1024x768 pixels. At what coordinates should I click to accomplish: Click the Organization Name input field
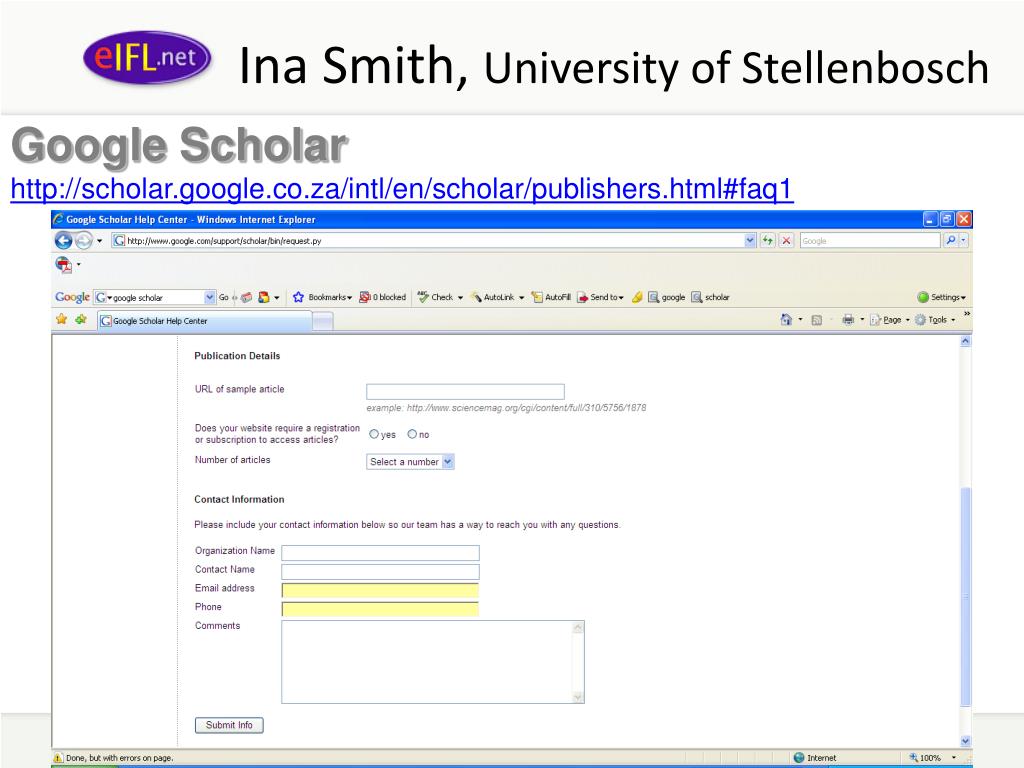click(x=380, y=552)
